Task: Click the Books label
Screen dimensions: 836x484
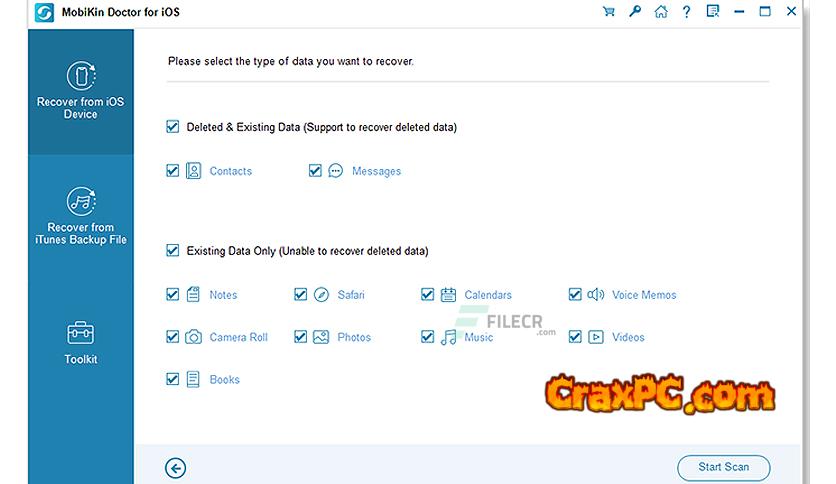Action: pyautogui.click(x=224, y=380)
